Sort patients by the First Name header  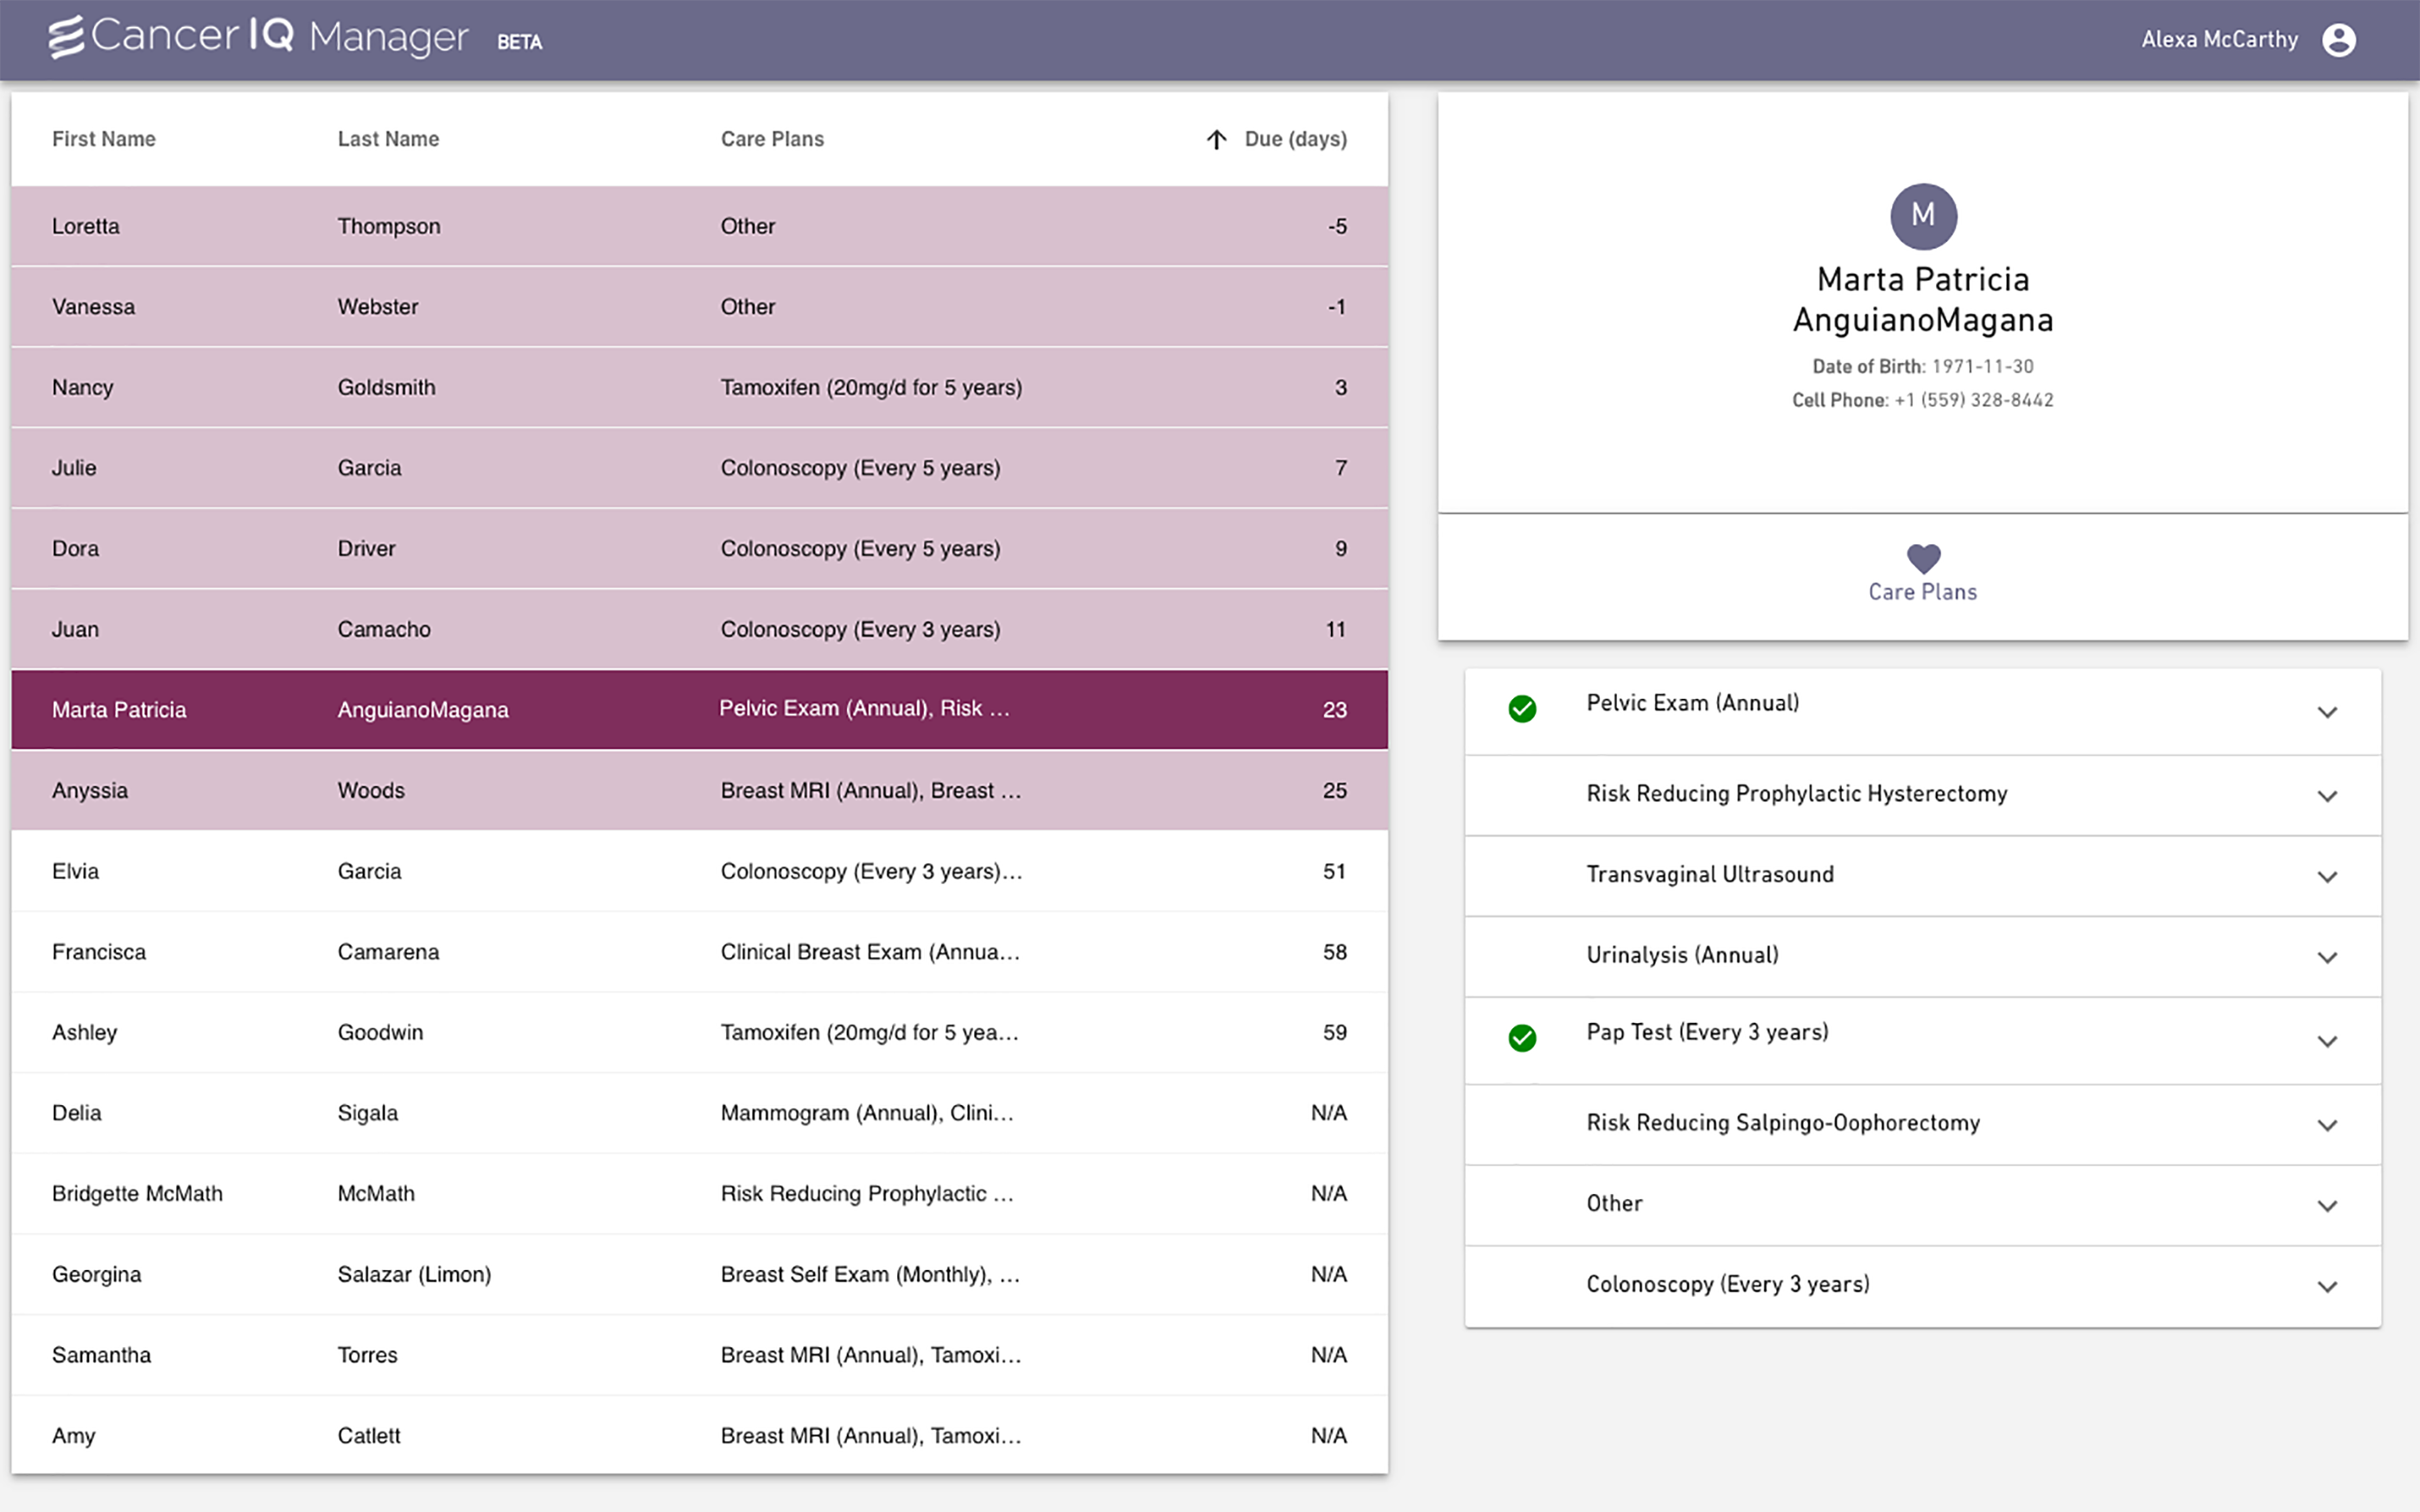pyautogui.click(x=103, y=139)
